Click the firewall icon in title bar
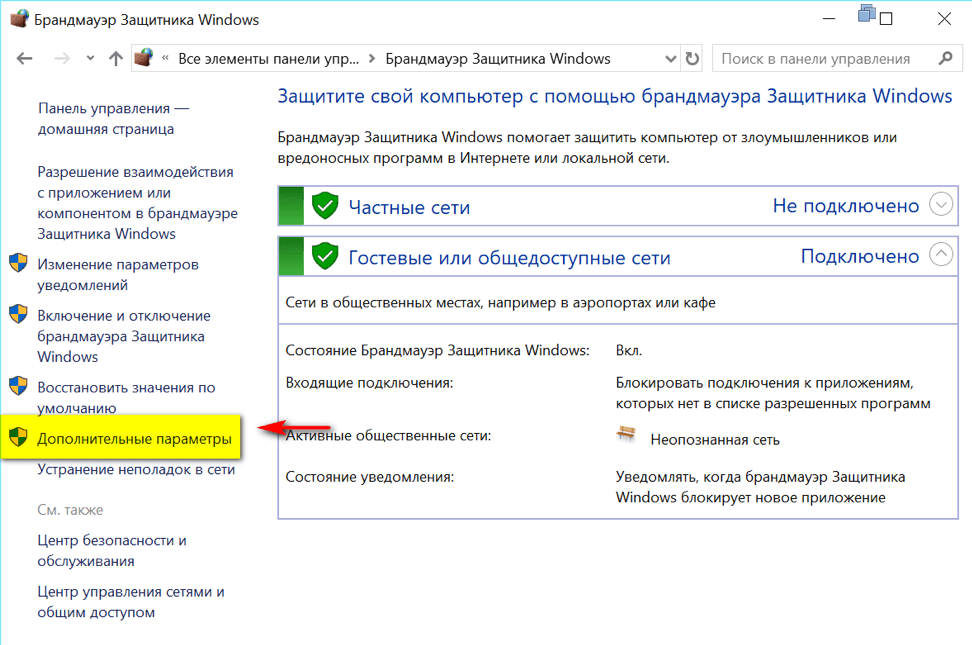The height and width of the screenshot is (645, 972). pyautogui.click(x=19, y=19)
